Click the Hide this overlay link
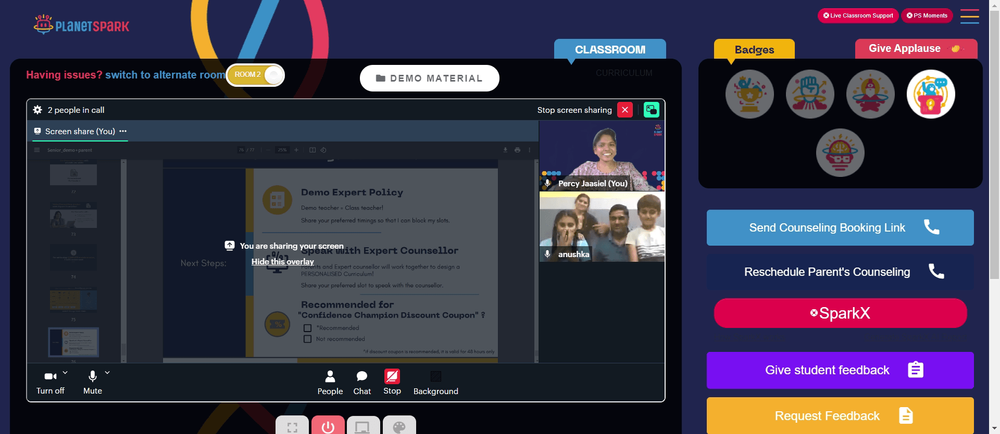1000x434 pixels. coord(283,262)
